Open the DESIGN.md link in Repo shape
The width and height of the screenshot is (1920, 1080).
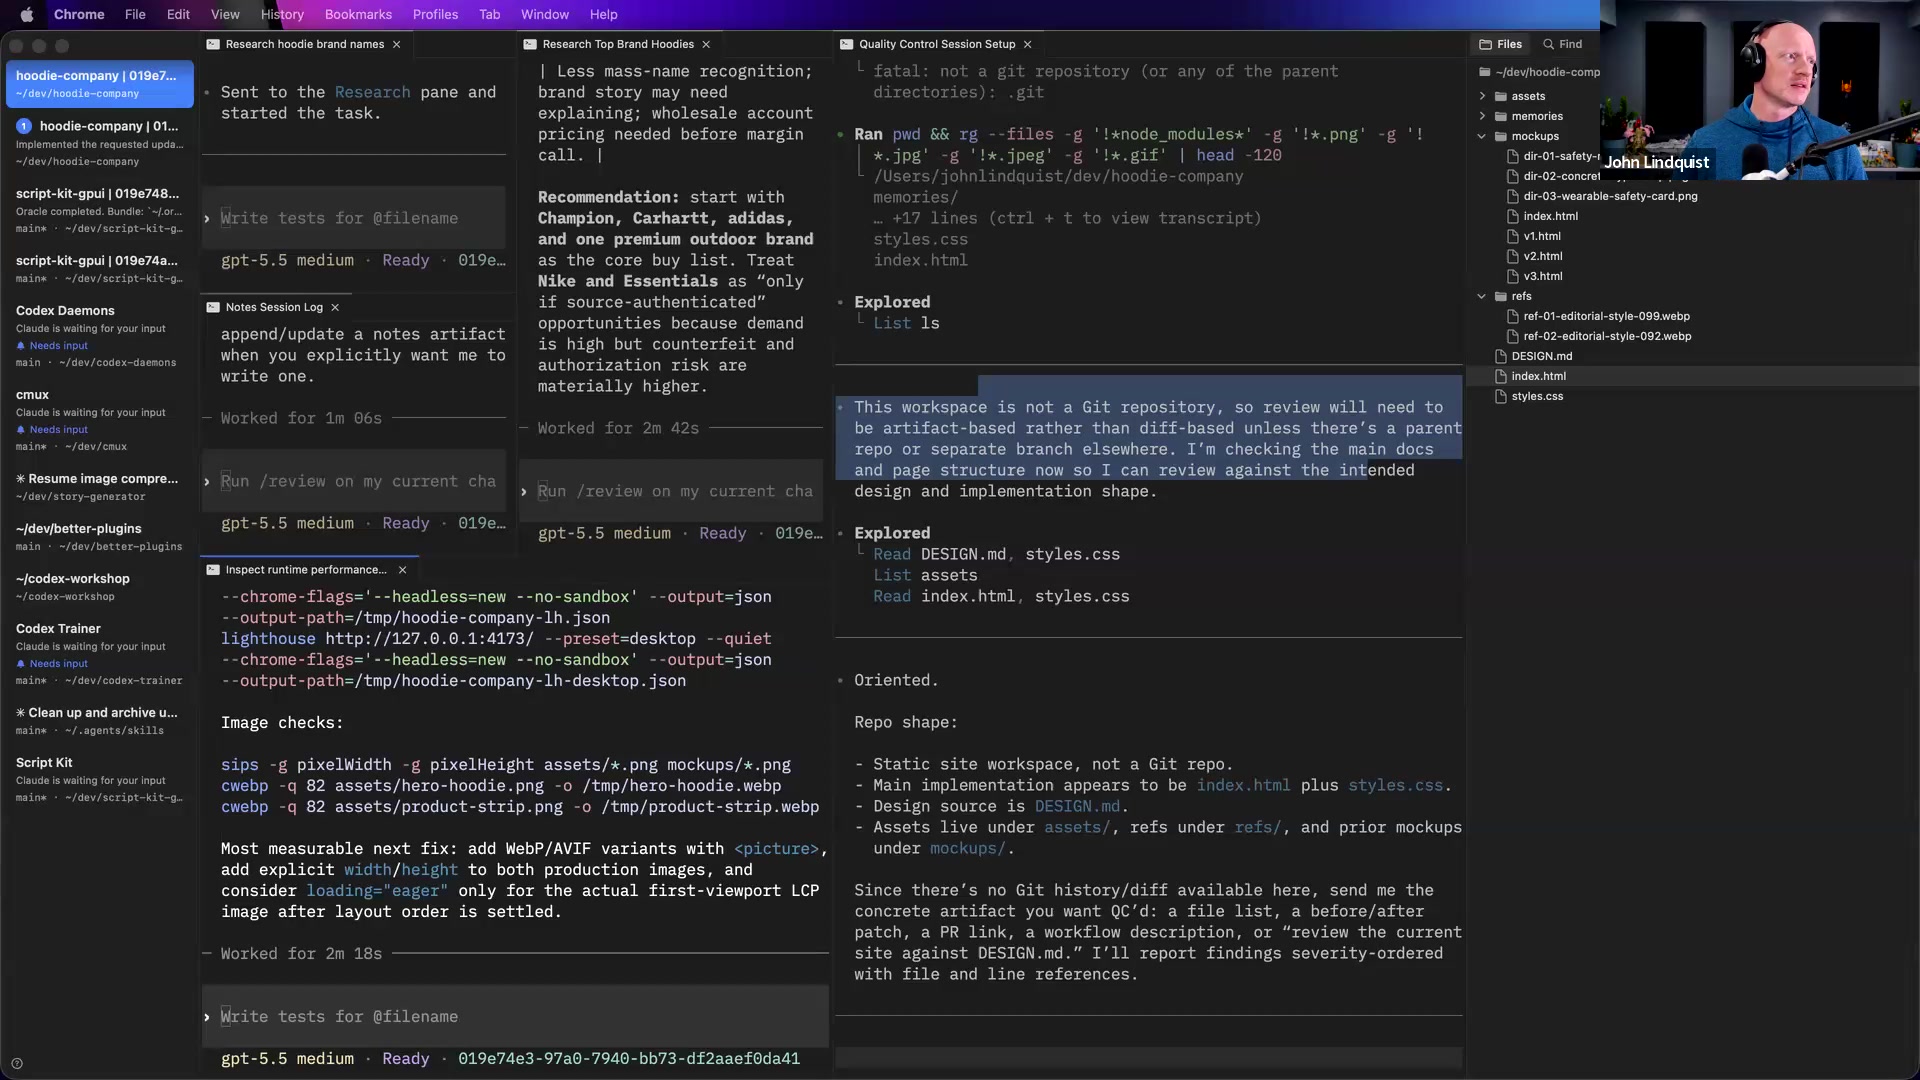1077,806
